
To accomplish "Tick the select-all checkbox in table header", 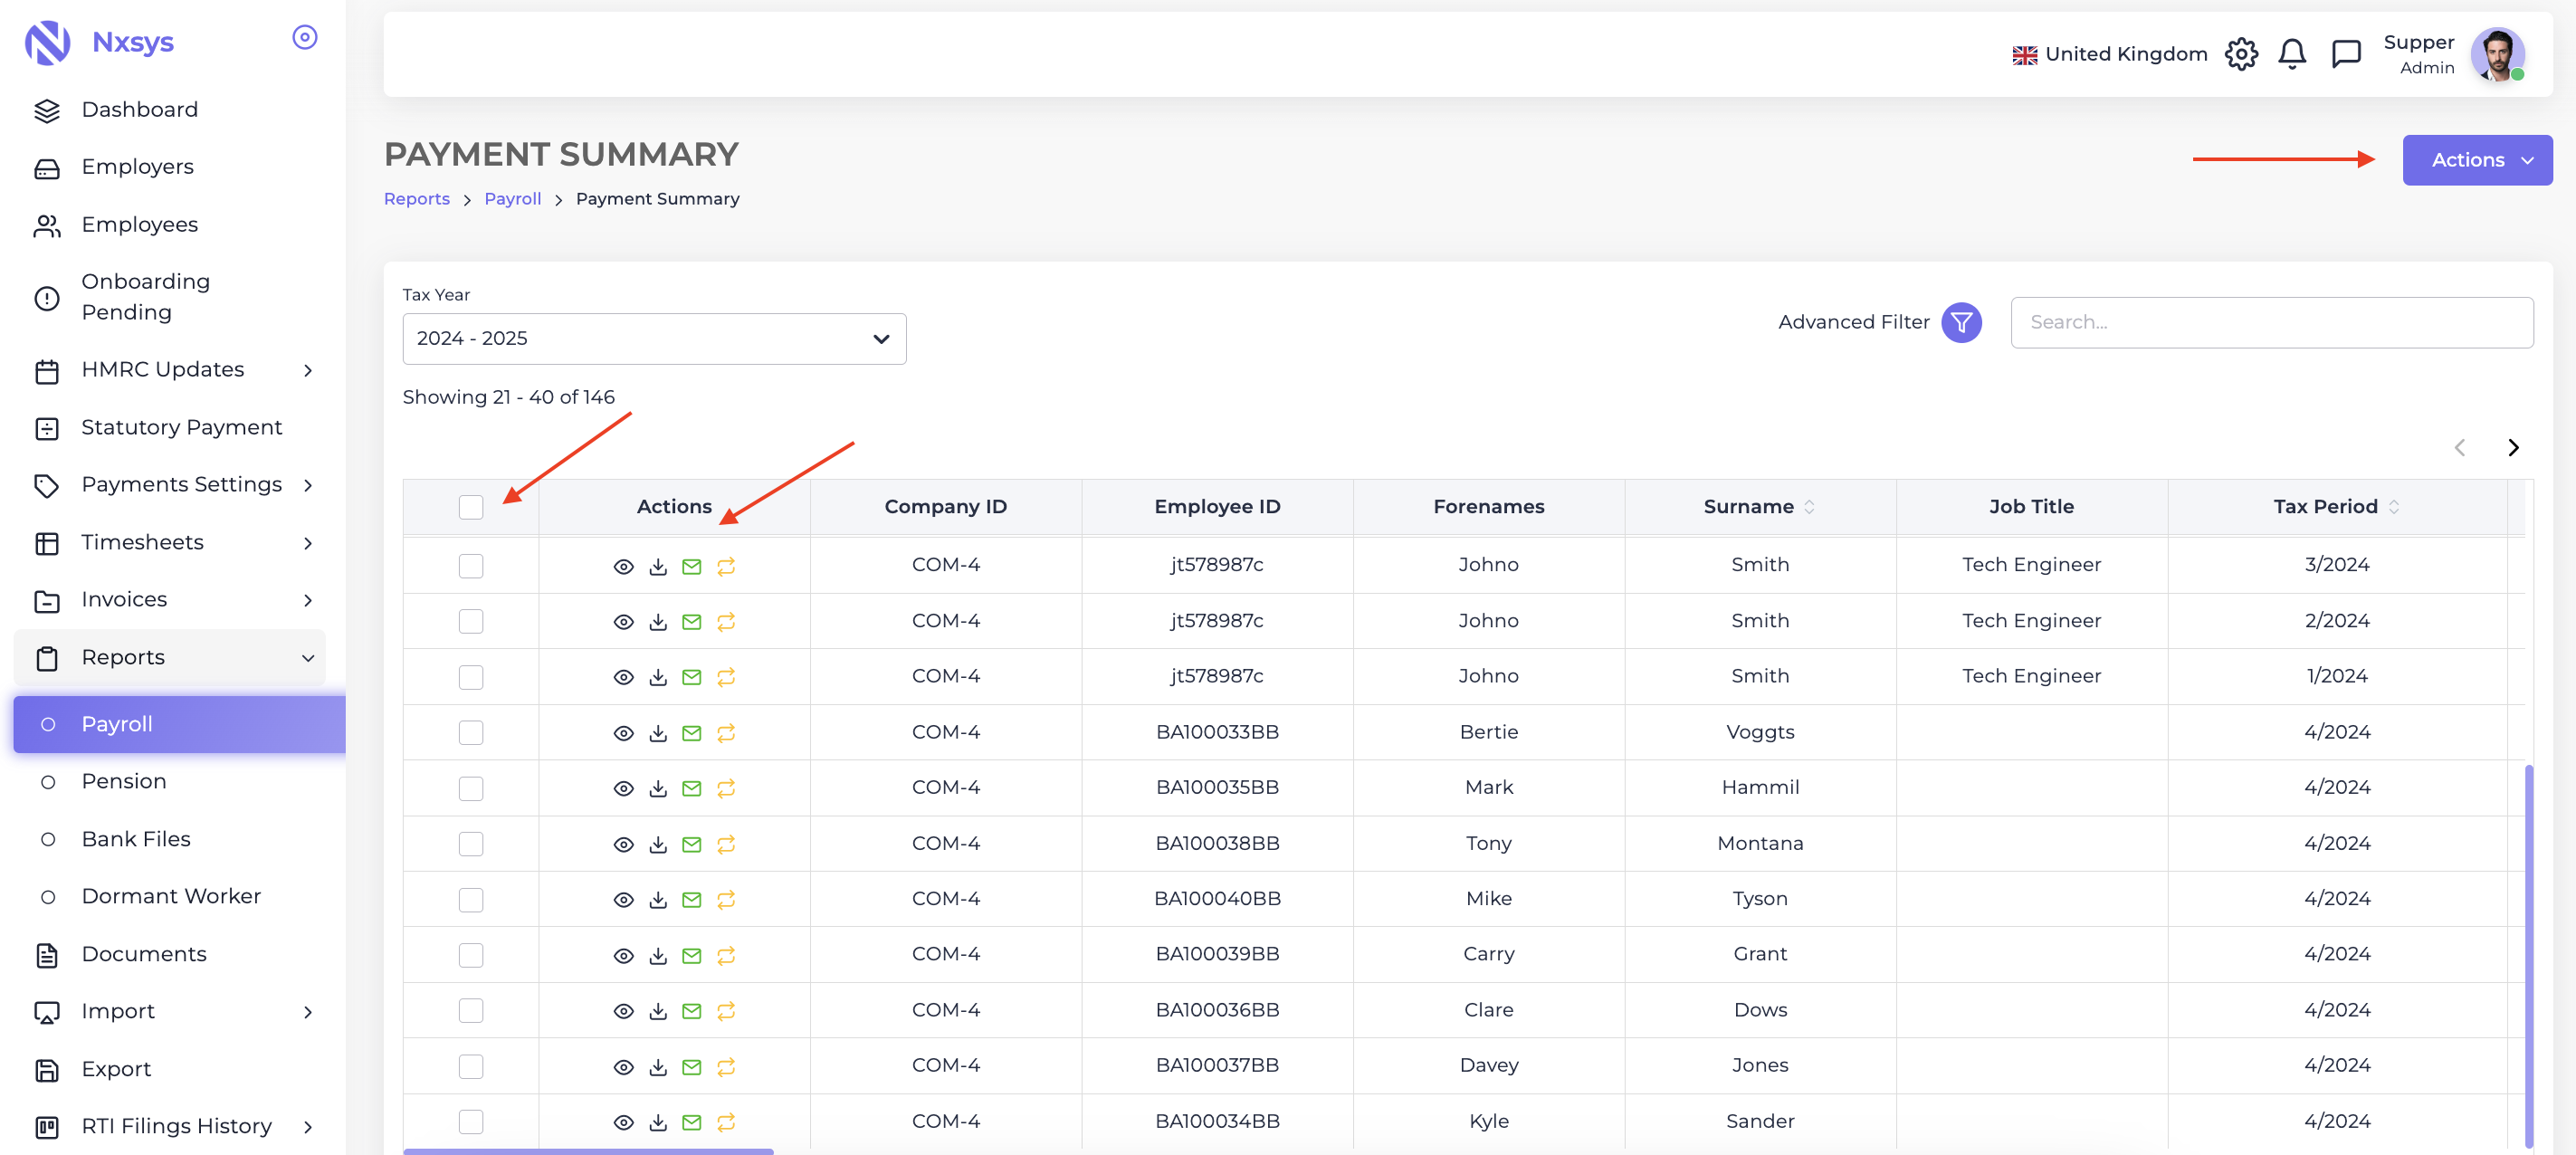I will point(471,507).
